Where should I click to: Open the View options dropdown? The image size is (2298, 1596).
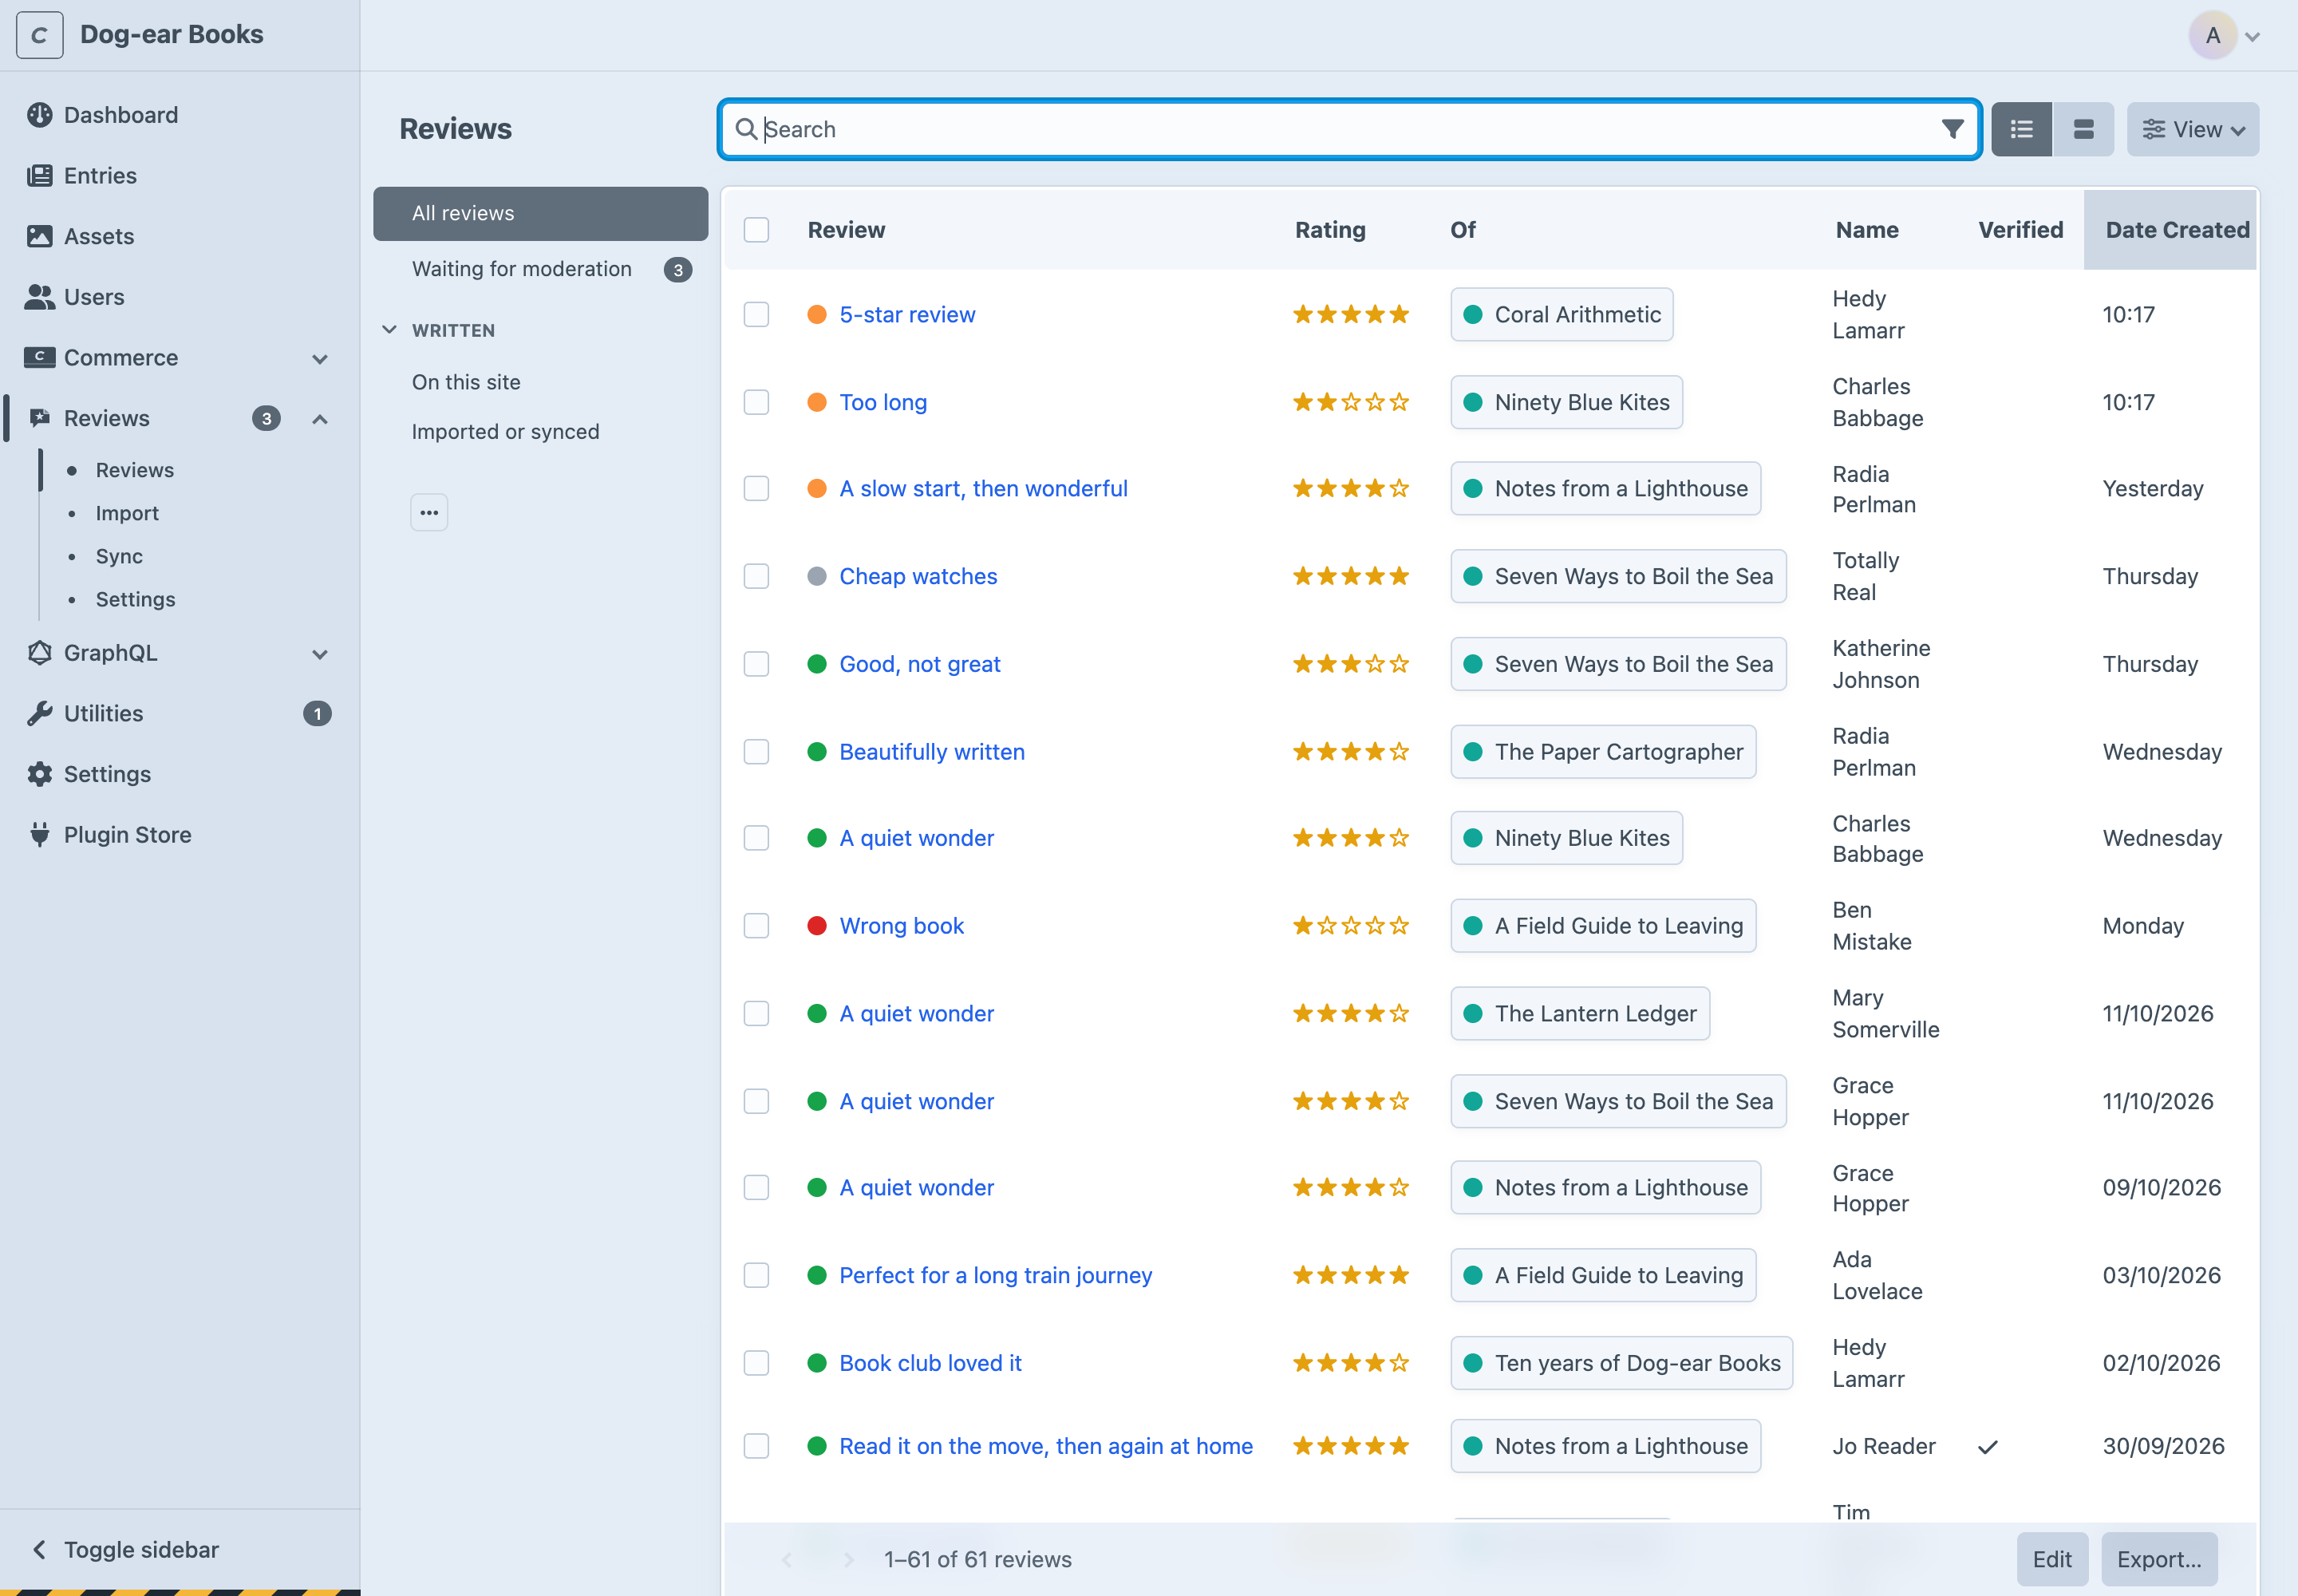point(2192,129)
